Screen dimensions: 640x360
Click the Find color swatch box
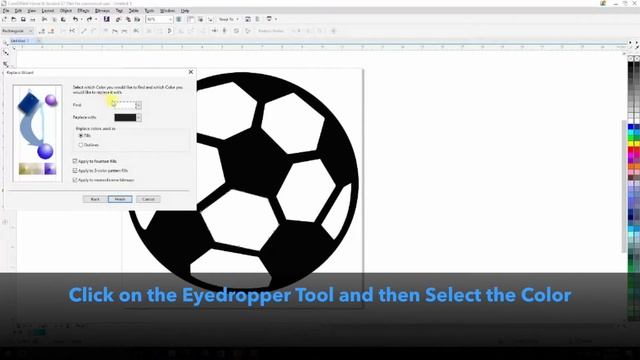coord(124,105)
